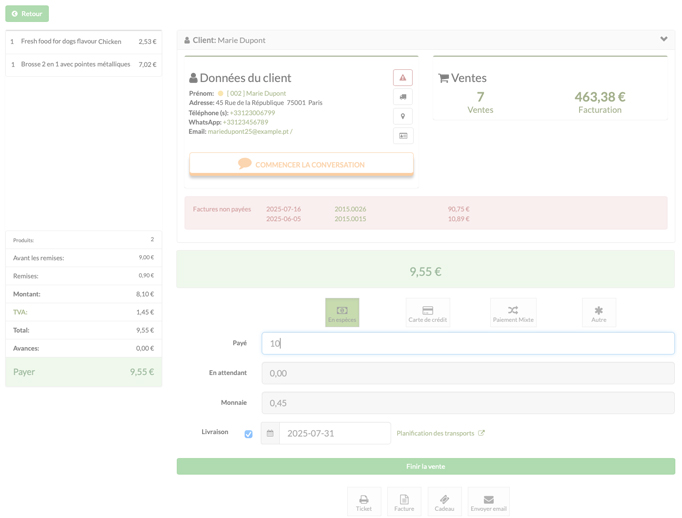
Task: Click the Cadeau gift receipt button
Action: (x=444, y=502)
